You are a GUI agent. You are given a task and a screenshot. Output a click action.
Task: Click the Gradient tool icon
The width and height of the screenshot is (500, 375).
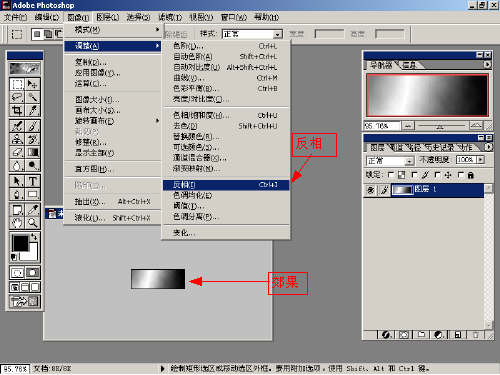tap(32, 153)
